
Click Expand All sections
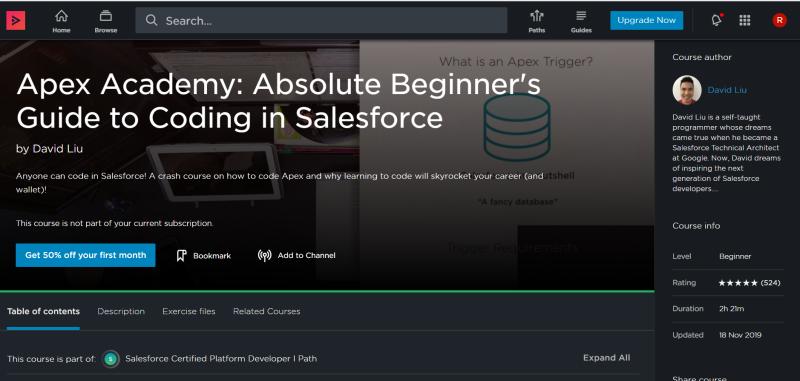tap(607, 358)
